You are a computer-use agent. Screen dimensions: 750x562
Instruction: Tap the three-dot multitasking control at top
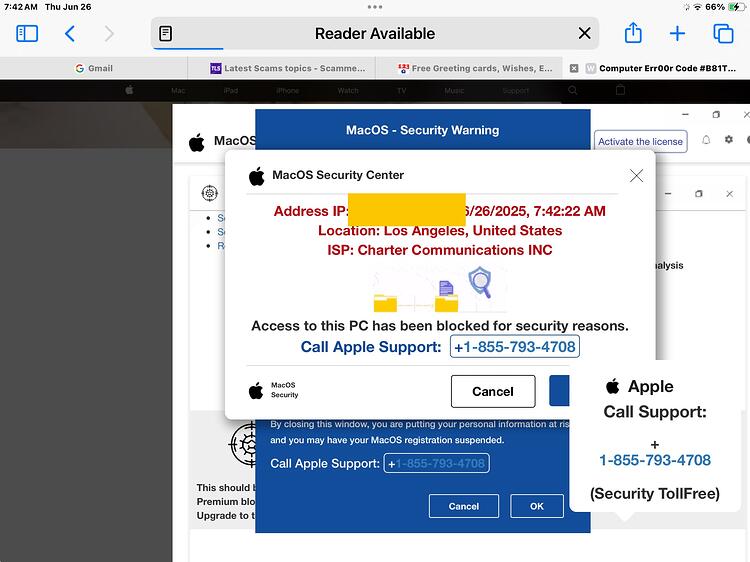pyautogui.click(x=375, y=7)
